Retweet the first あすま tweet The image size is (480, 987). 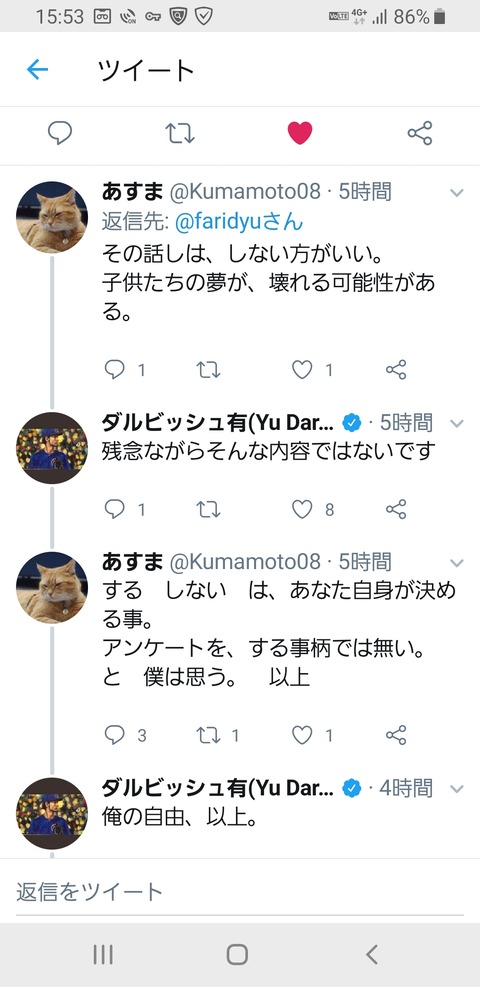click(208, 370)
